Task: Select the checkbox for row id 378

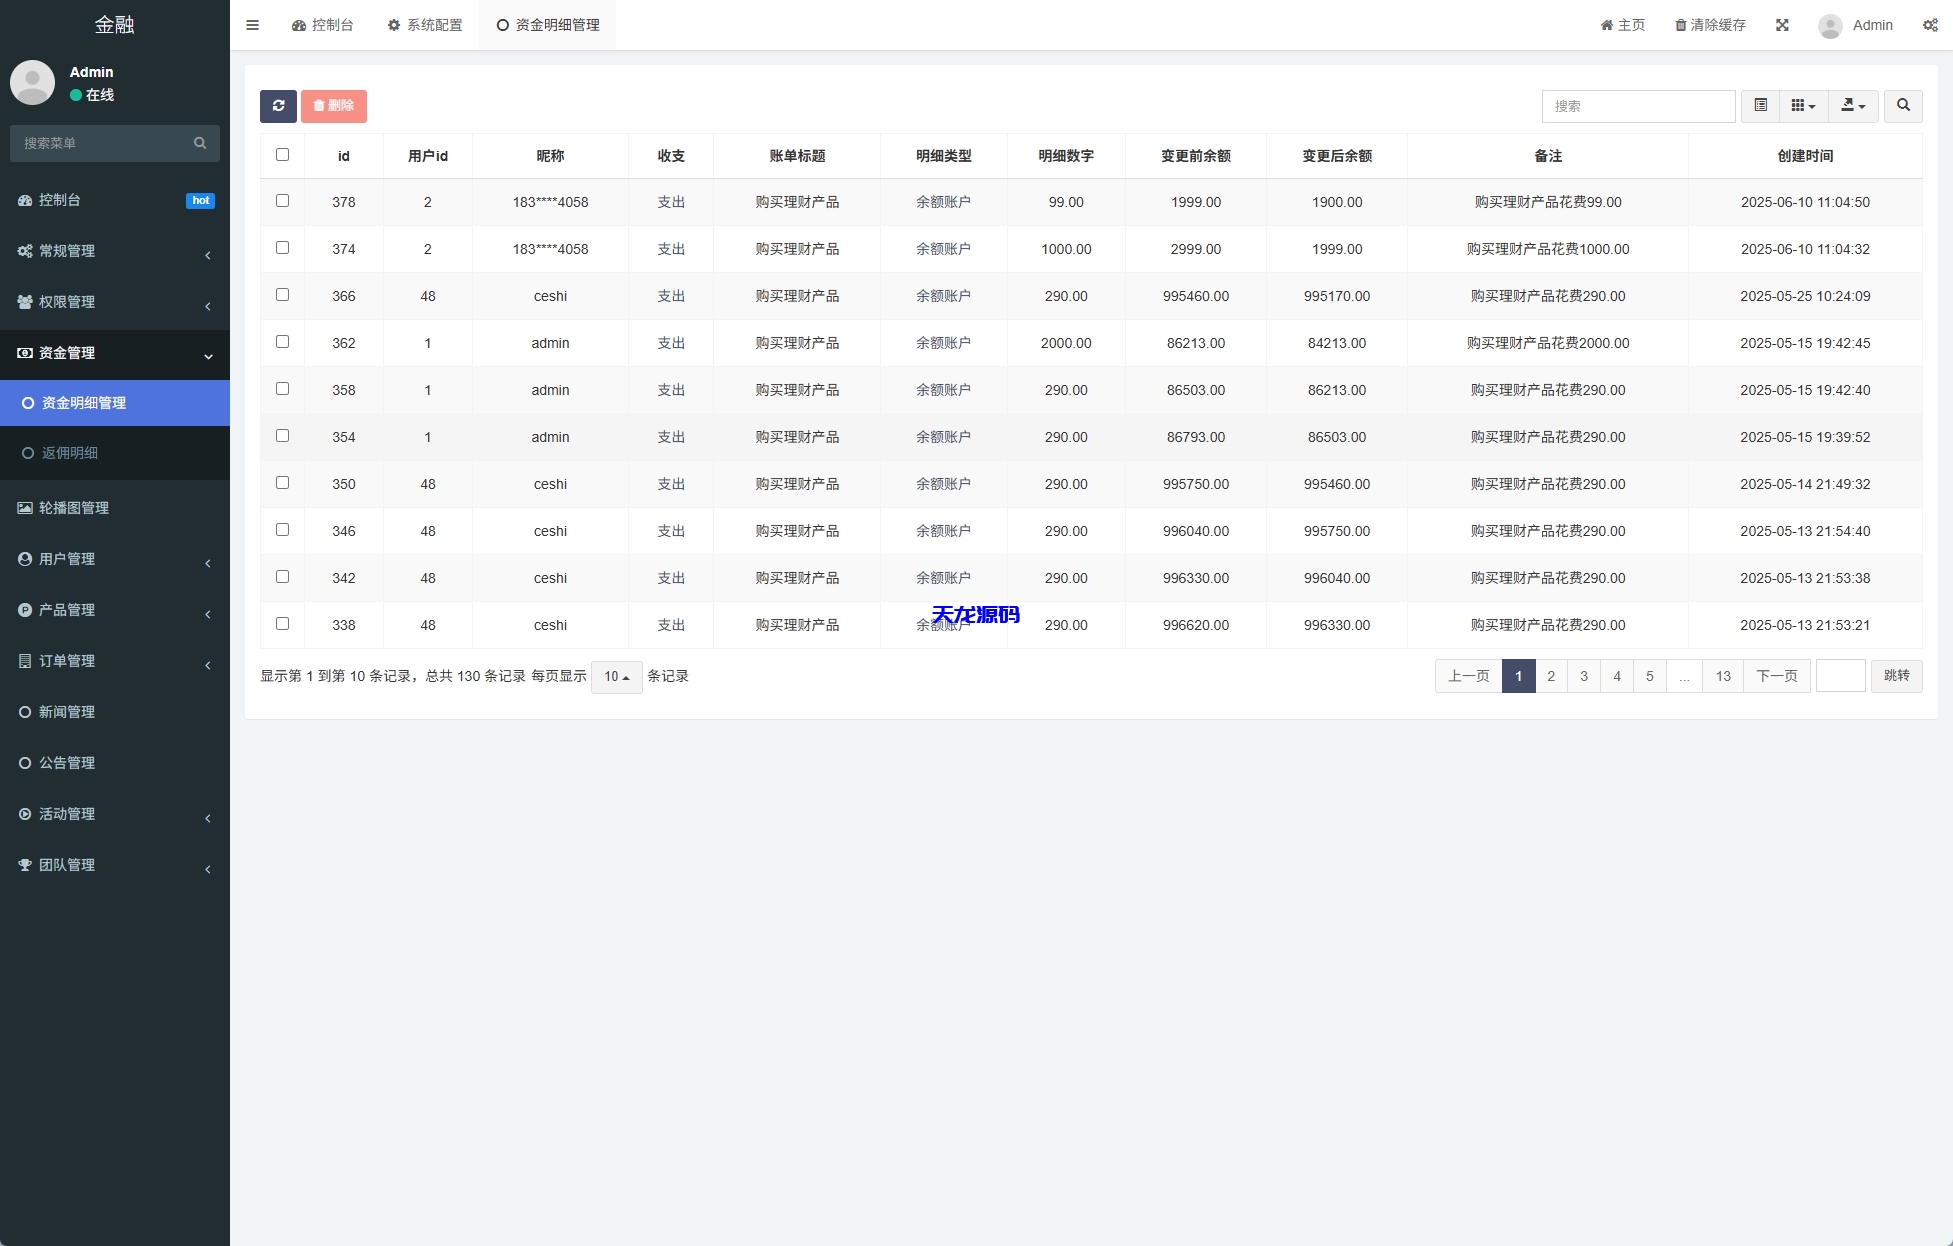Action: 282,201
